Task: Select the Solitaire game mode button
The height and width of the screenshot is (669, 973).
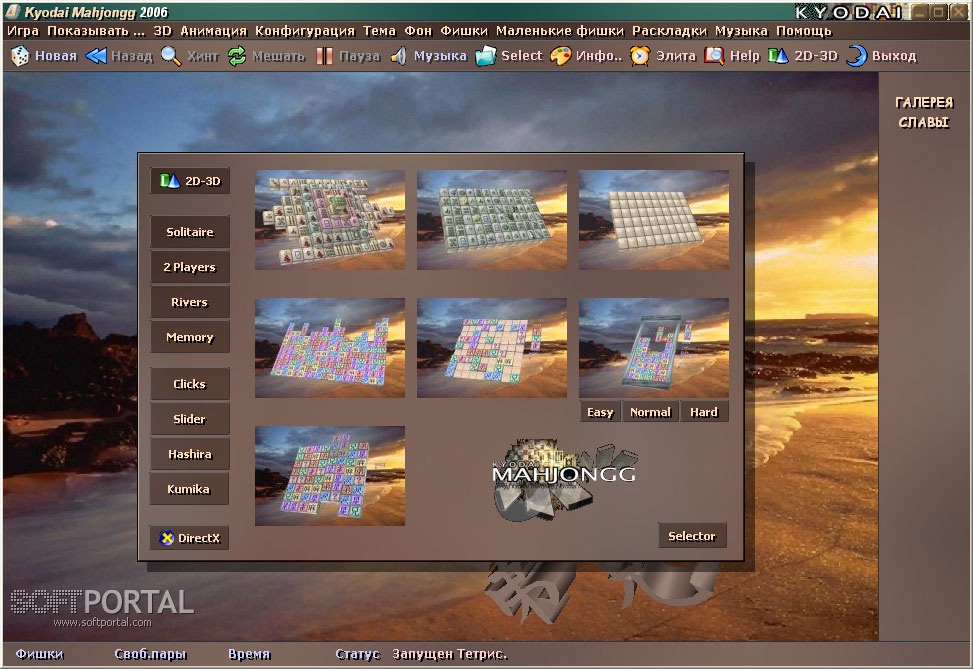Action: click(x=190, y=232)
